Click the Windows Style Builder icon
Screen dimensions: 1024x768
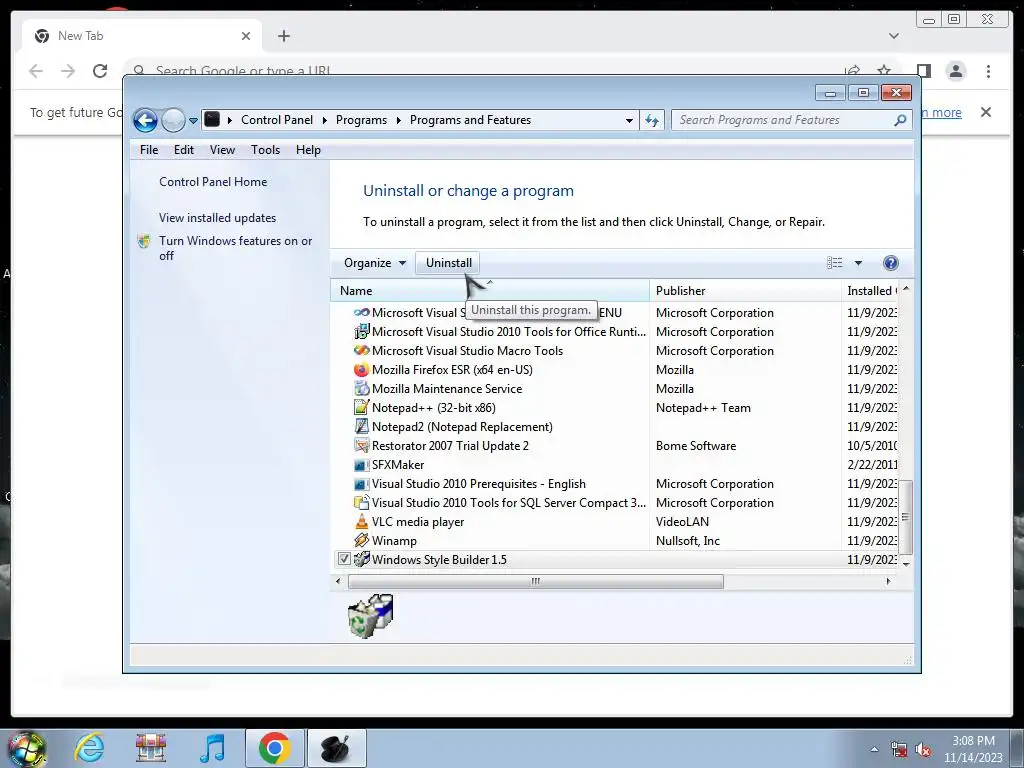(361, 559)
